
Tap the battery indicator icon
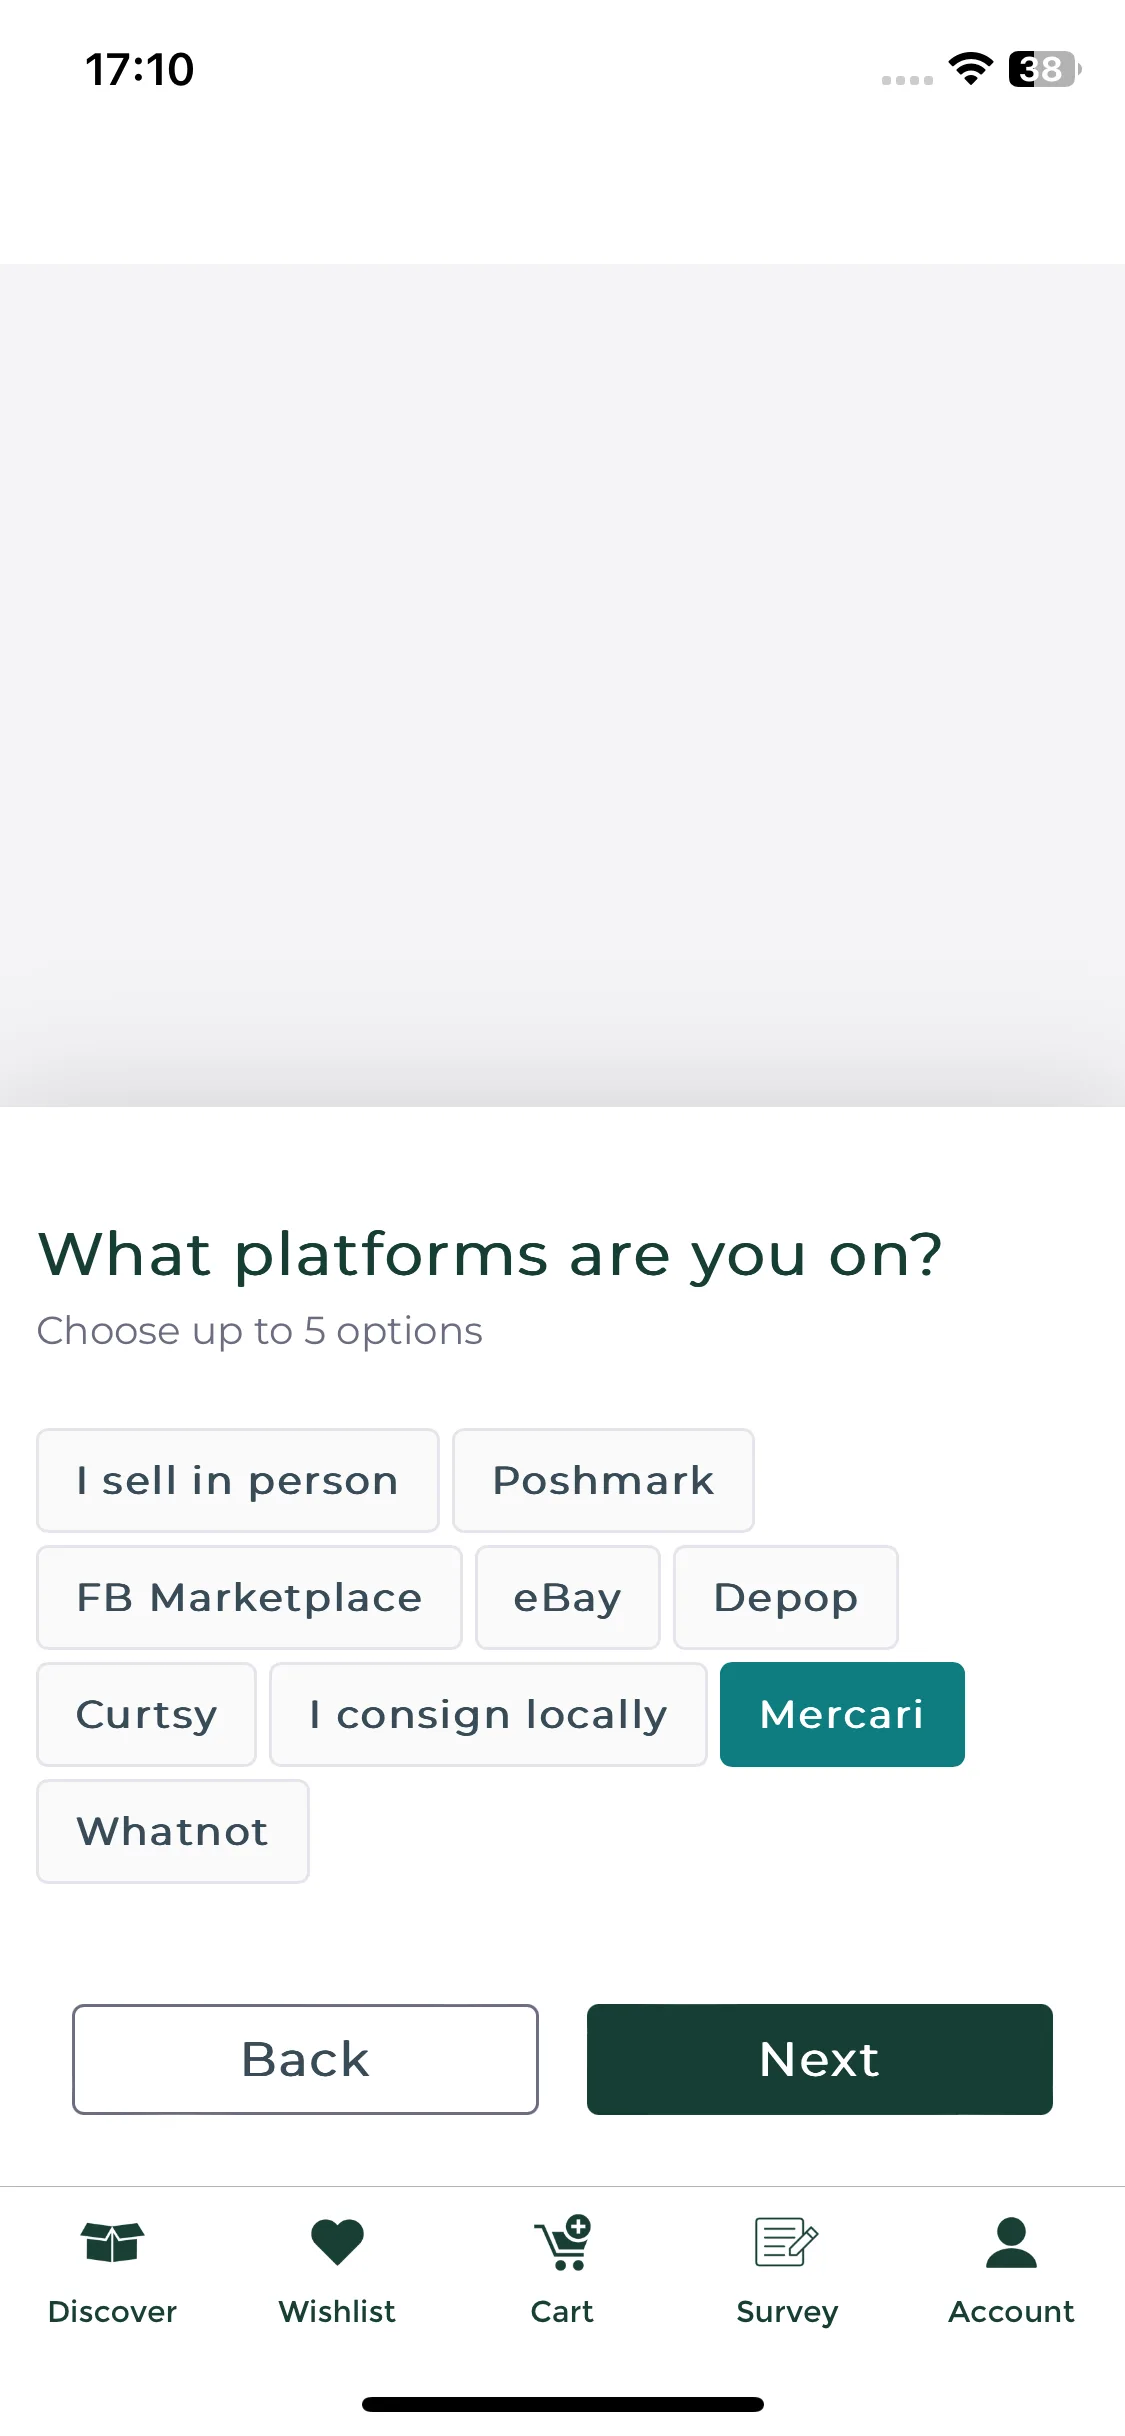coord(1044,69)
